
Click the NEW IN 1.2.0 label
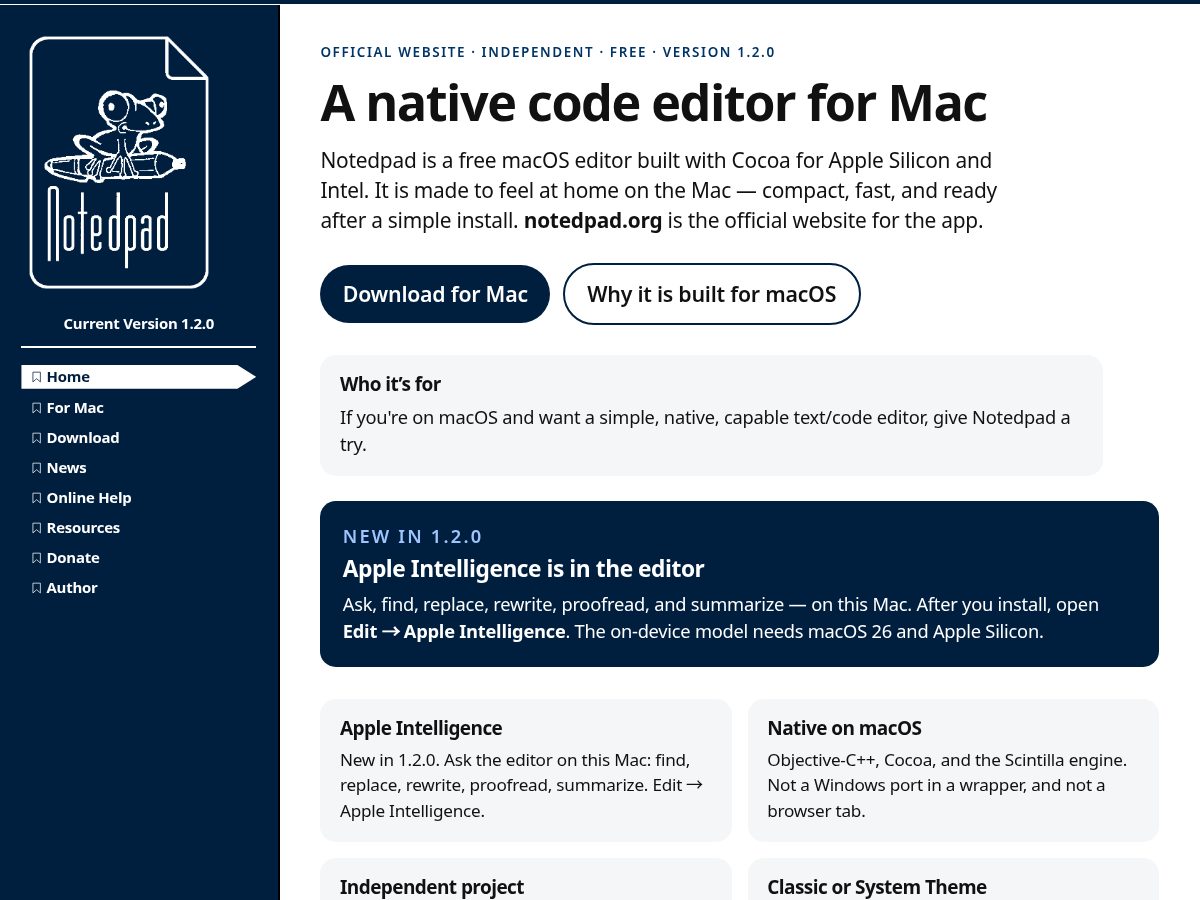click(413, 536)
